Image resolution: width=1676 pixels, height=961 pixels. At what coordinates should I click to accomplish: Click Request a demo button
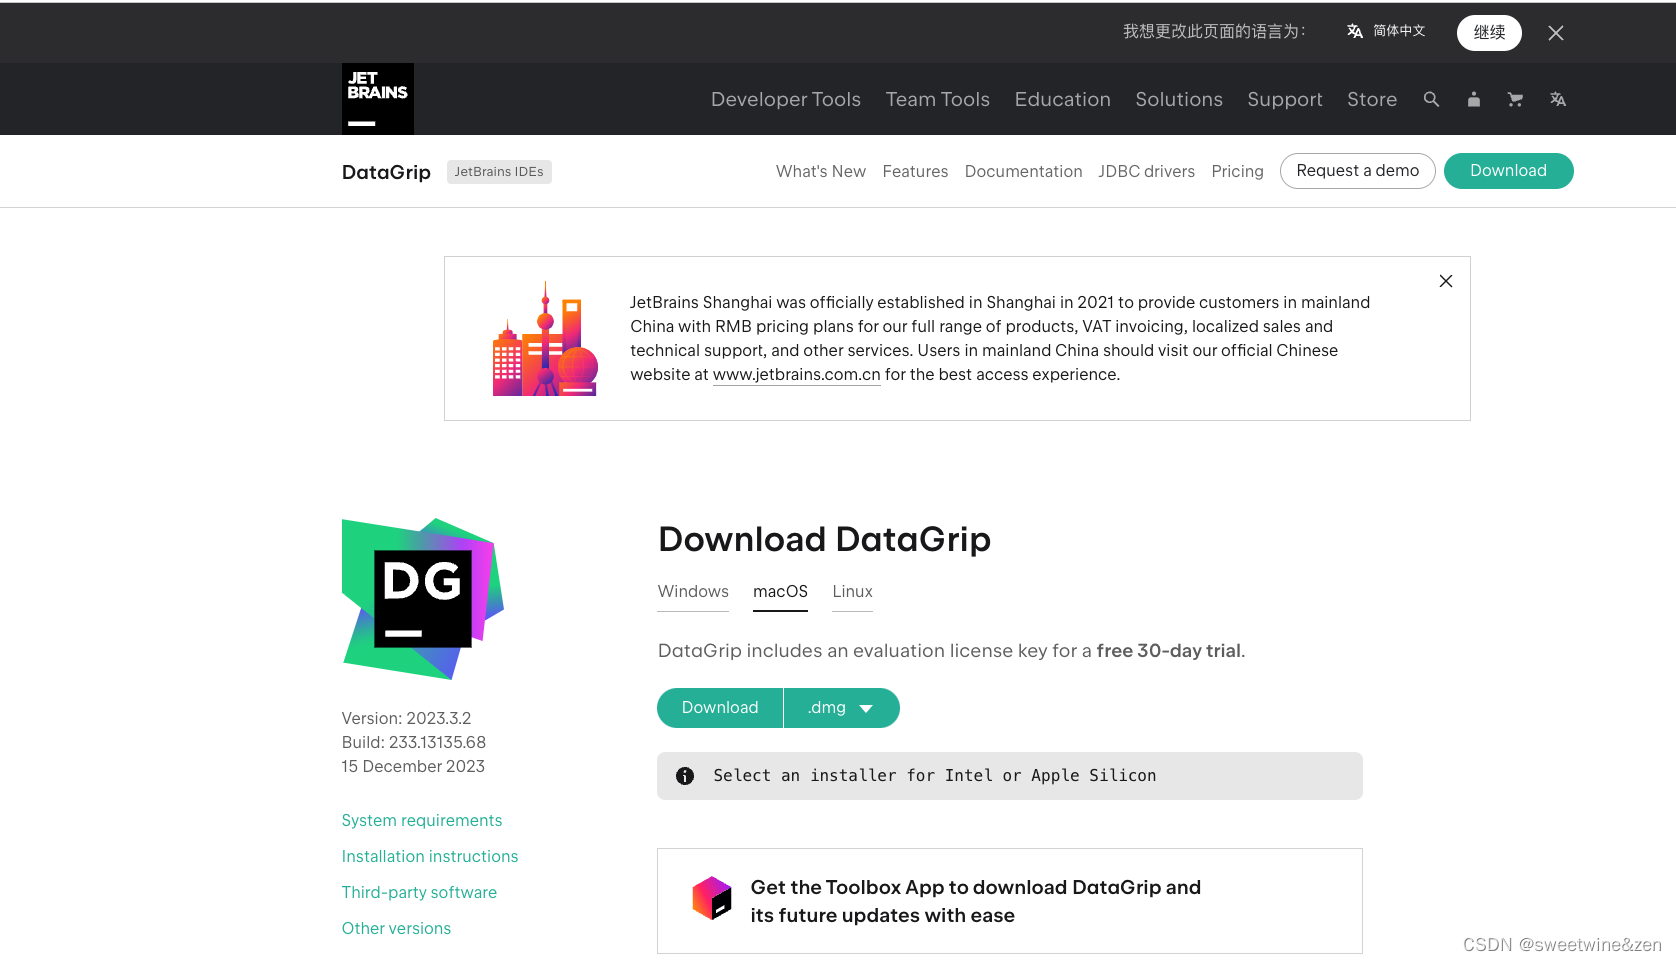click(1358, 171)
